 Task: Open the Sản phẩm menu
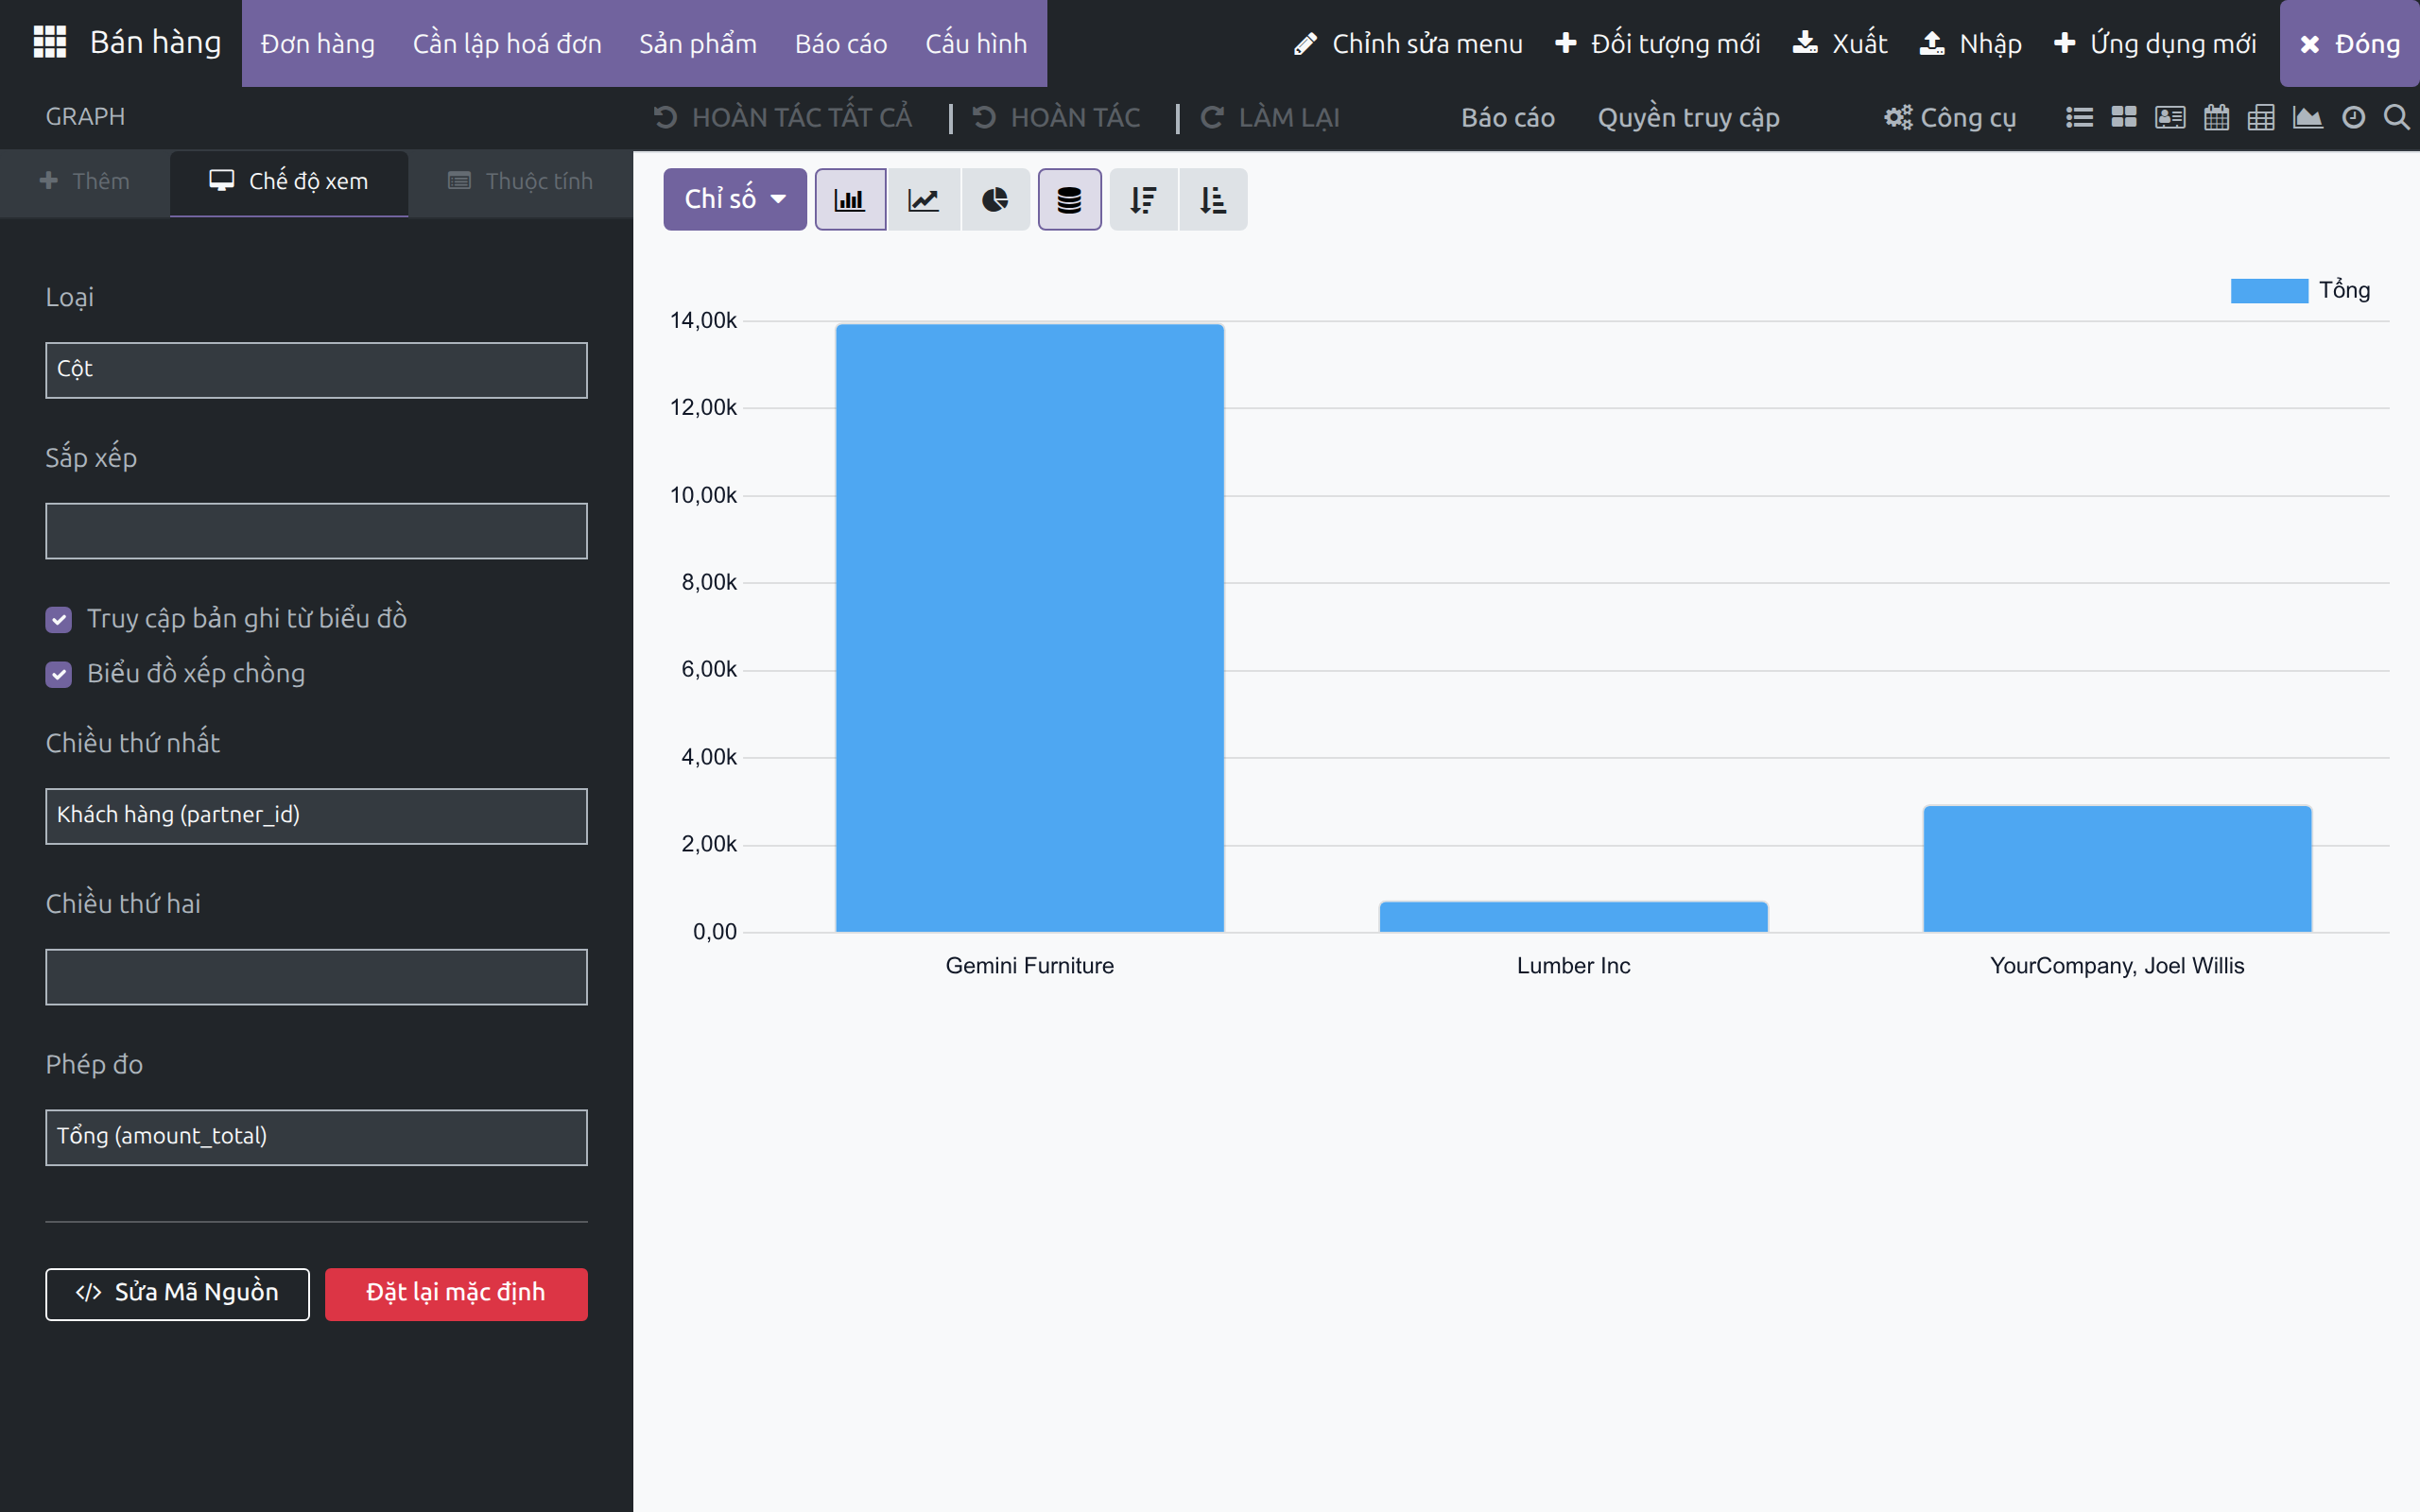[x=698, y=44]
